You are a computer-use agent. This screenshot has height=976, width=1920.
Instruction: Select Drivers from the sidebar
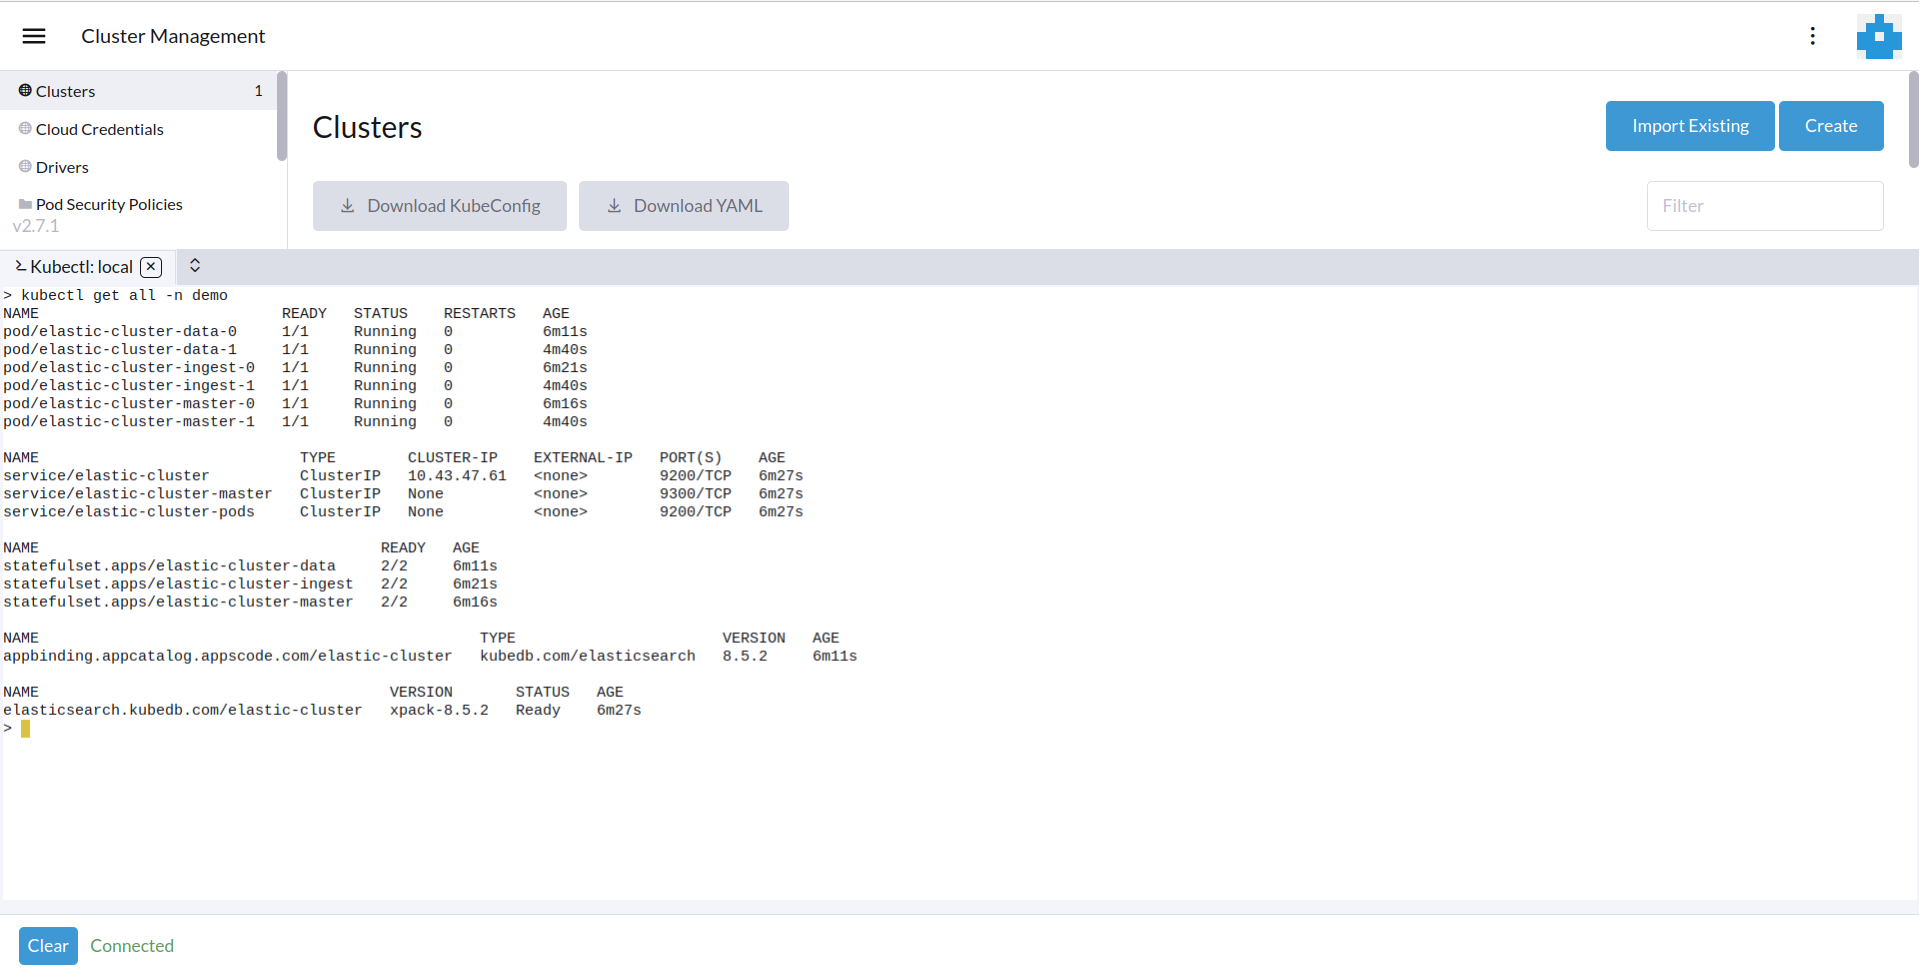(x=62, y=167)
